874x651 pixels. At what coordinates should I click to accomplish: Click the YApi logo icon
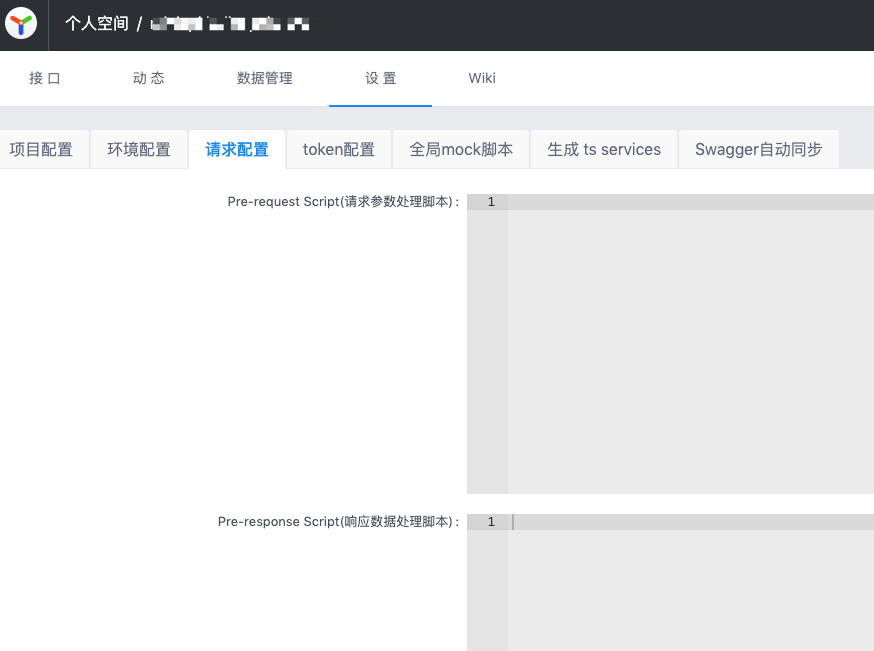[20, 24]
